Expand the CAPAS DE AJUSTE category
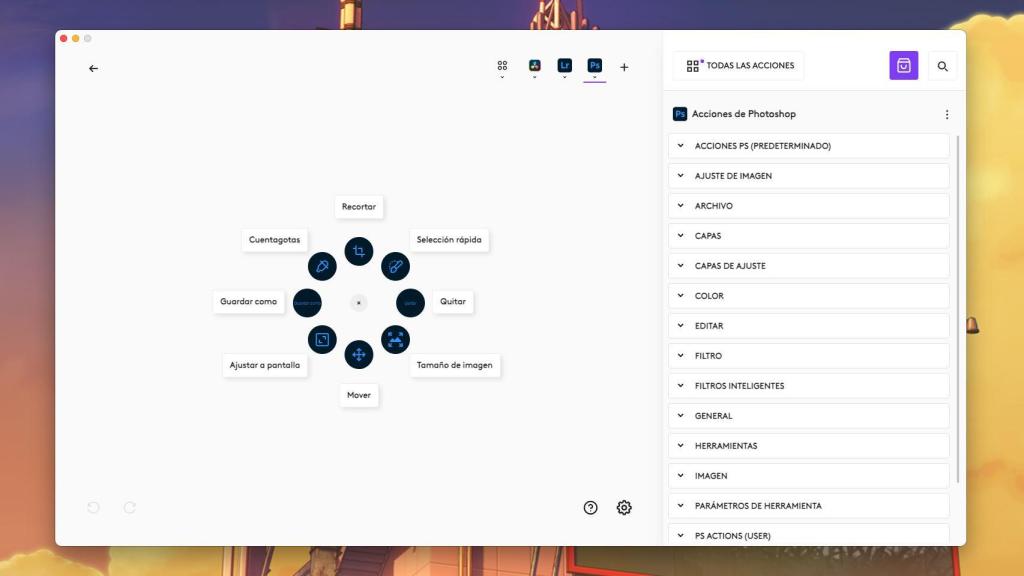Screen dimensions: 1024x576 (x=808, y=266)
